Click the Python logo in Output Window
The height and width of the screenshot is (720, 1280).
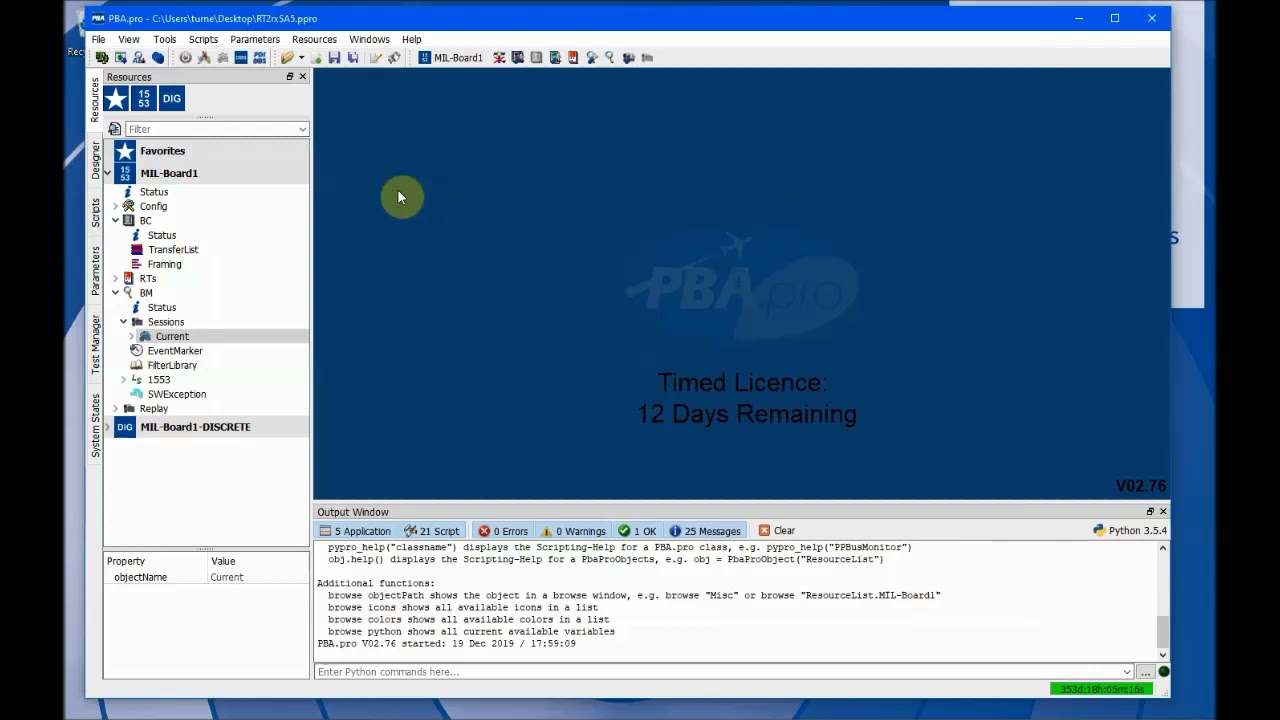(1099, 531)
